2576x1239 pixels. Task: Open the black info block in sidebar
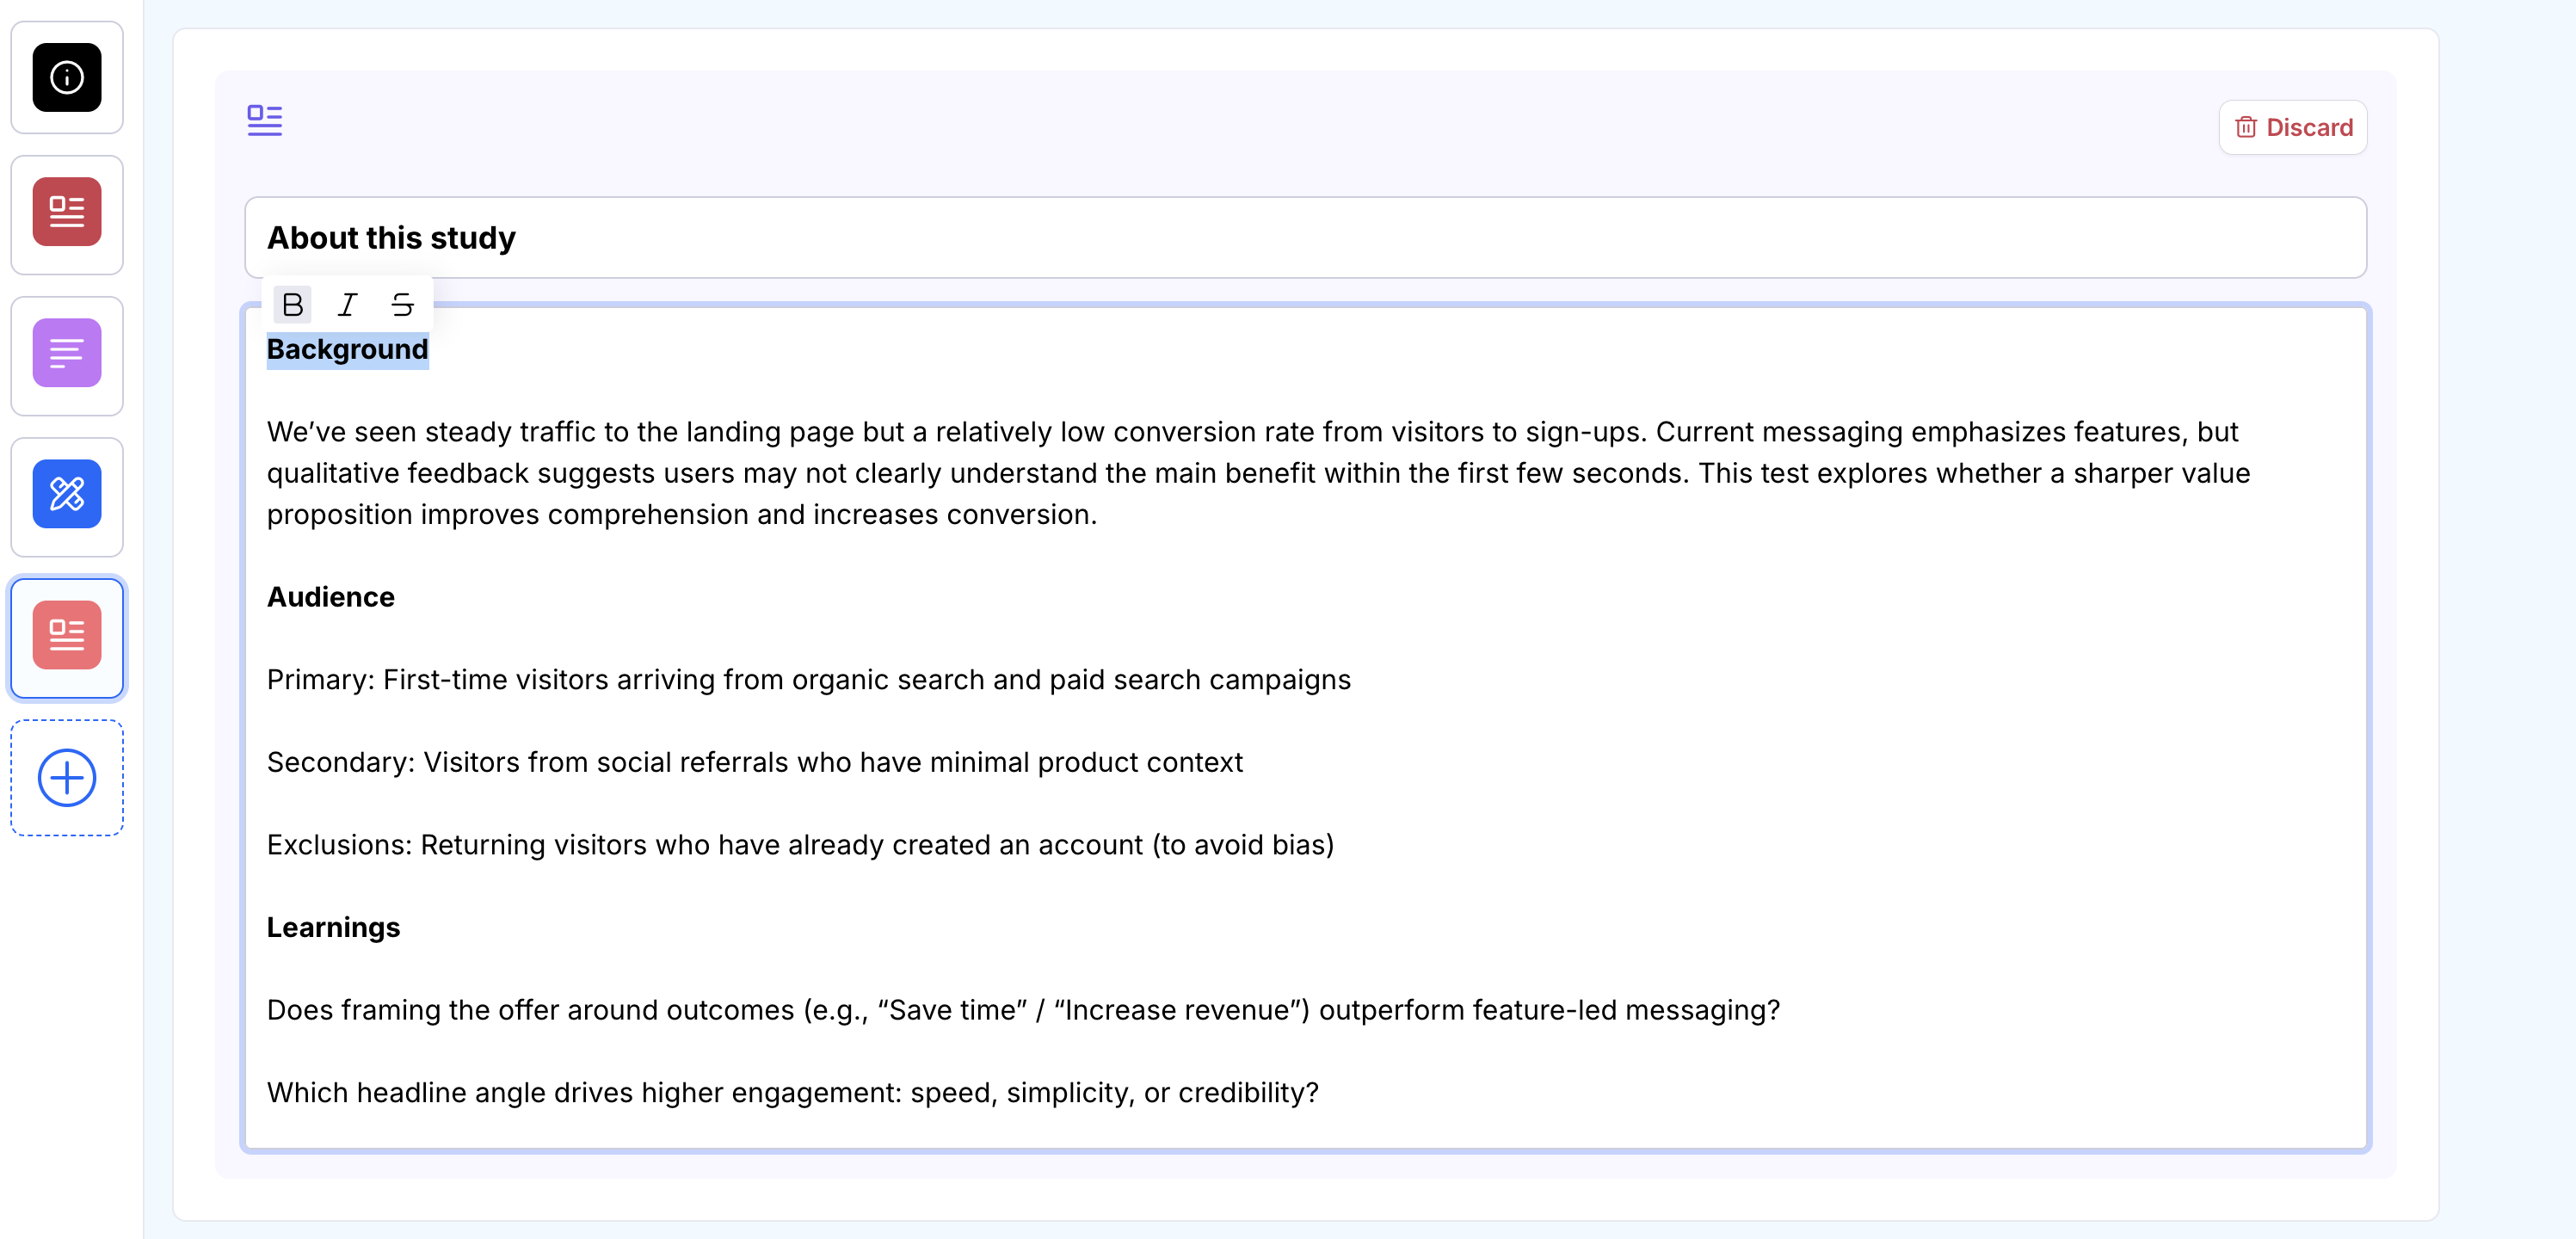(67, 77)
